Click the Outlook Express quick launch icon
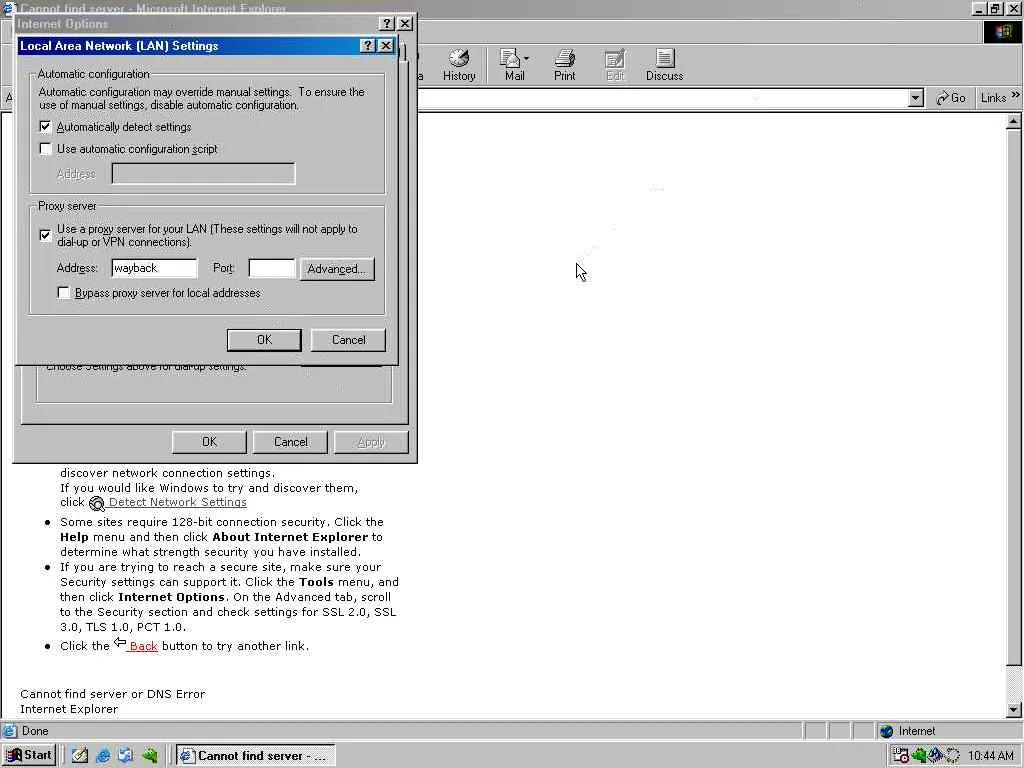 click(x=125, y=756)
